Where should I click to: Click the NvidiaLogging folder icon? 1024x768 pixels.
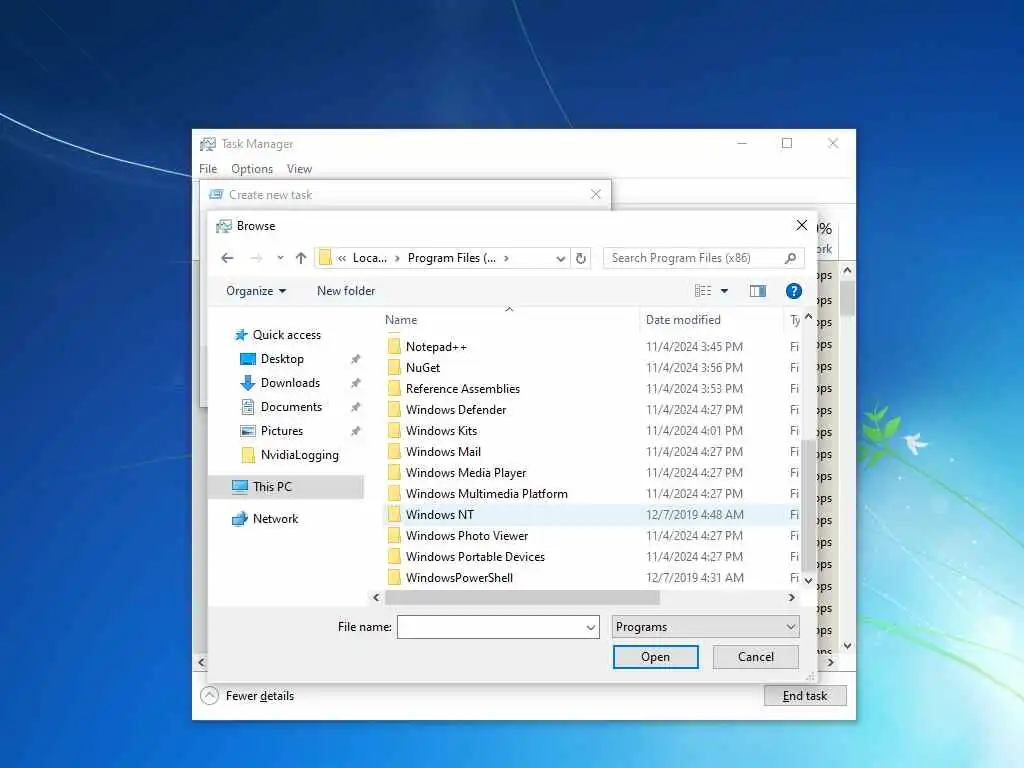(x=248, y=455)
